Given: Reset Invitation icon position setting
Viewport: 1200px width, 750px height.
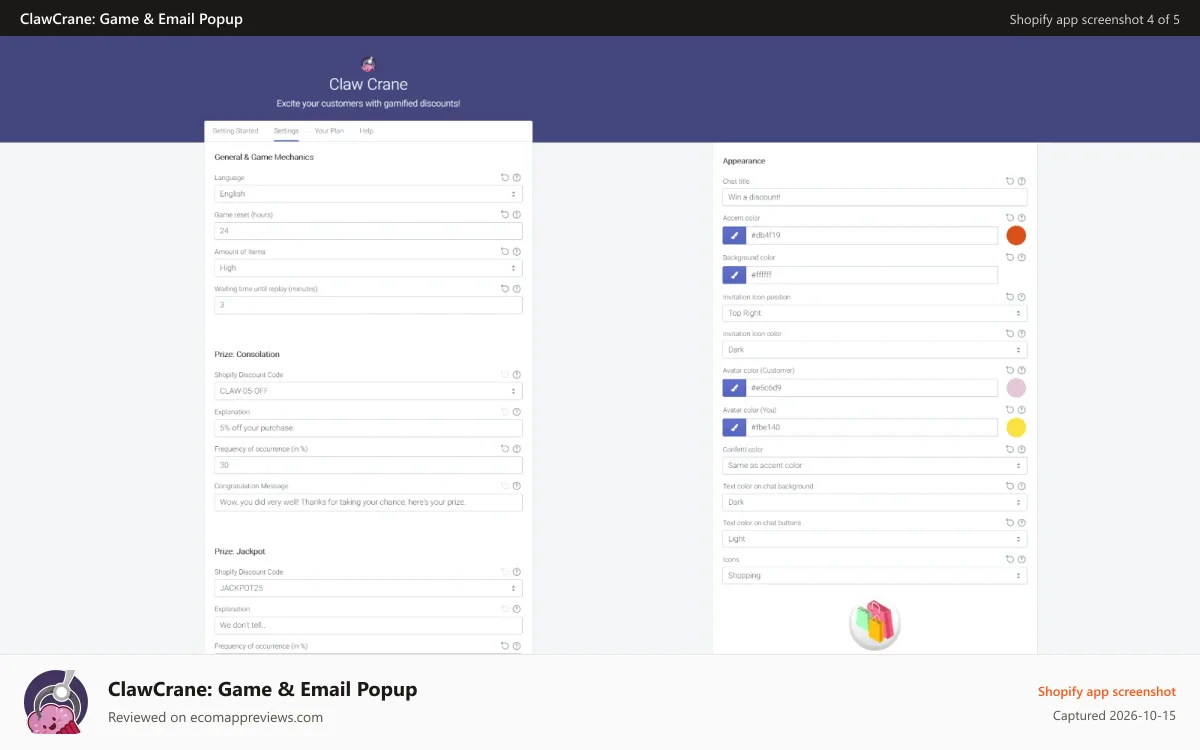Looking at the screenshot, I should tap(1010, 297).
